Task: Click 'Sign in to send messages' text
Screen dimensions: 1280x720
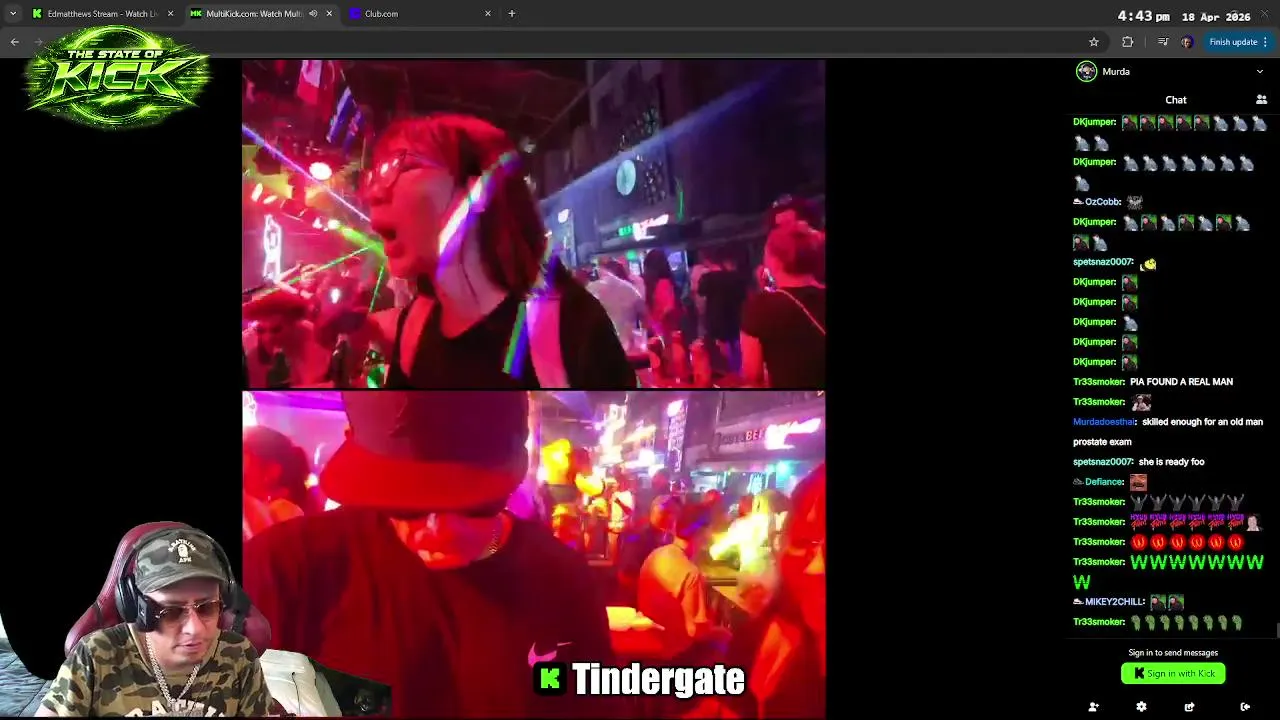Action: pos(1173,653)
